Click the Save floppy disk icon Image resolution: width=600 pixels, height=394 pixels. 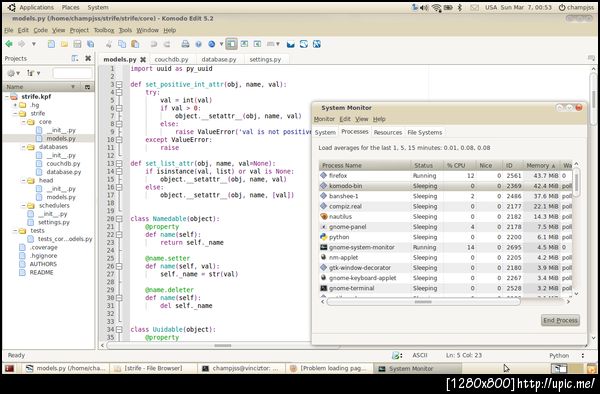[77, 44]
